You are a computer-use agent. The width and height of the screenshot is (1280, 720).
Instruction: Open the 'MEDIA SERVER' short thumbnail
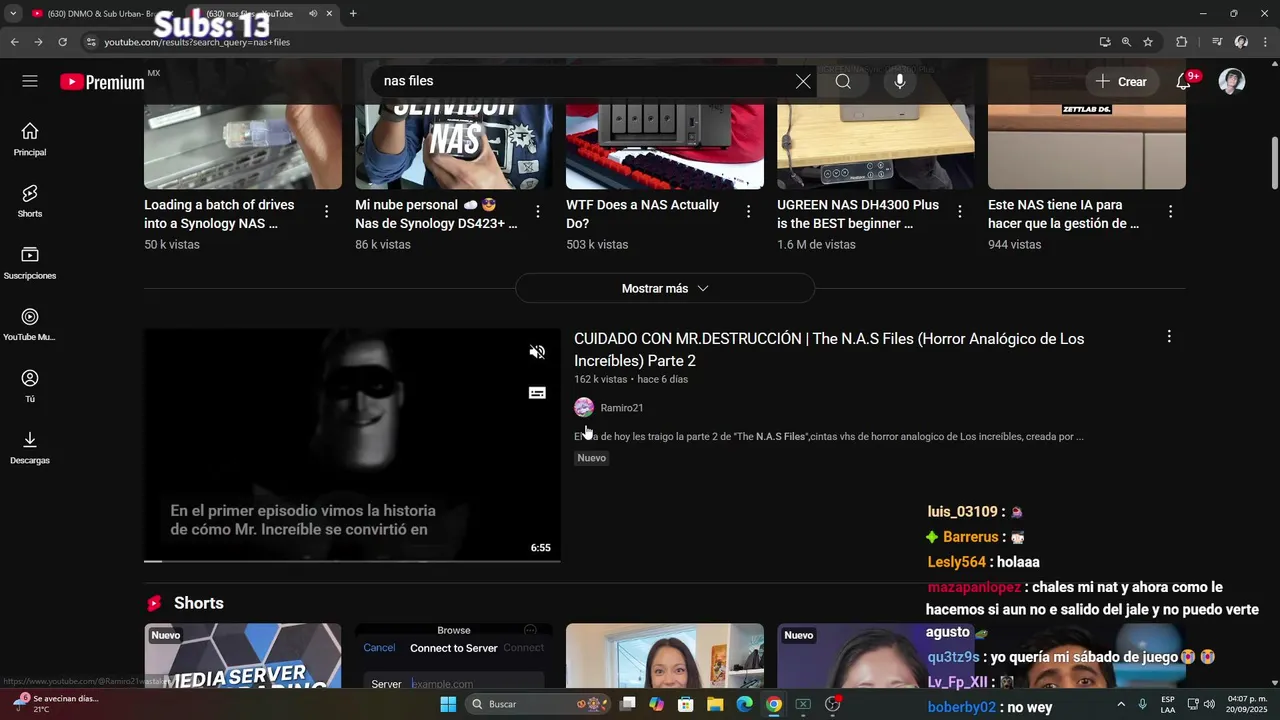click(x=243, y=656)
